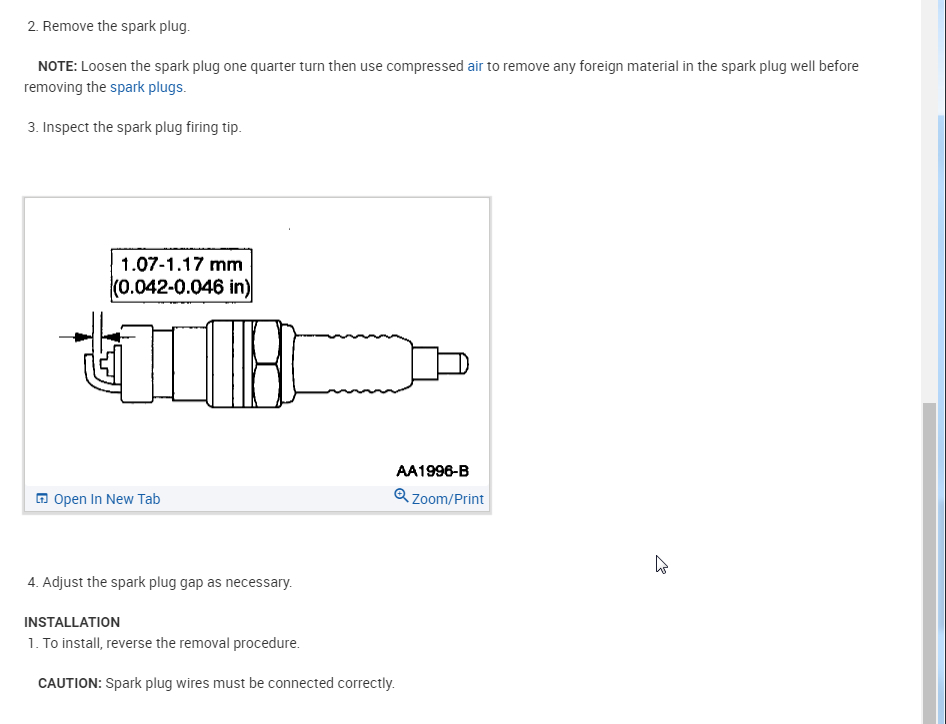Viewport: 946px width, 724px height.
Task: Click the bold NOTE label
Action: point(57,66)
